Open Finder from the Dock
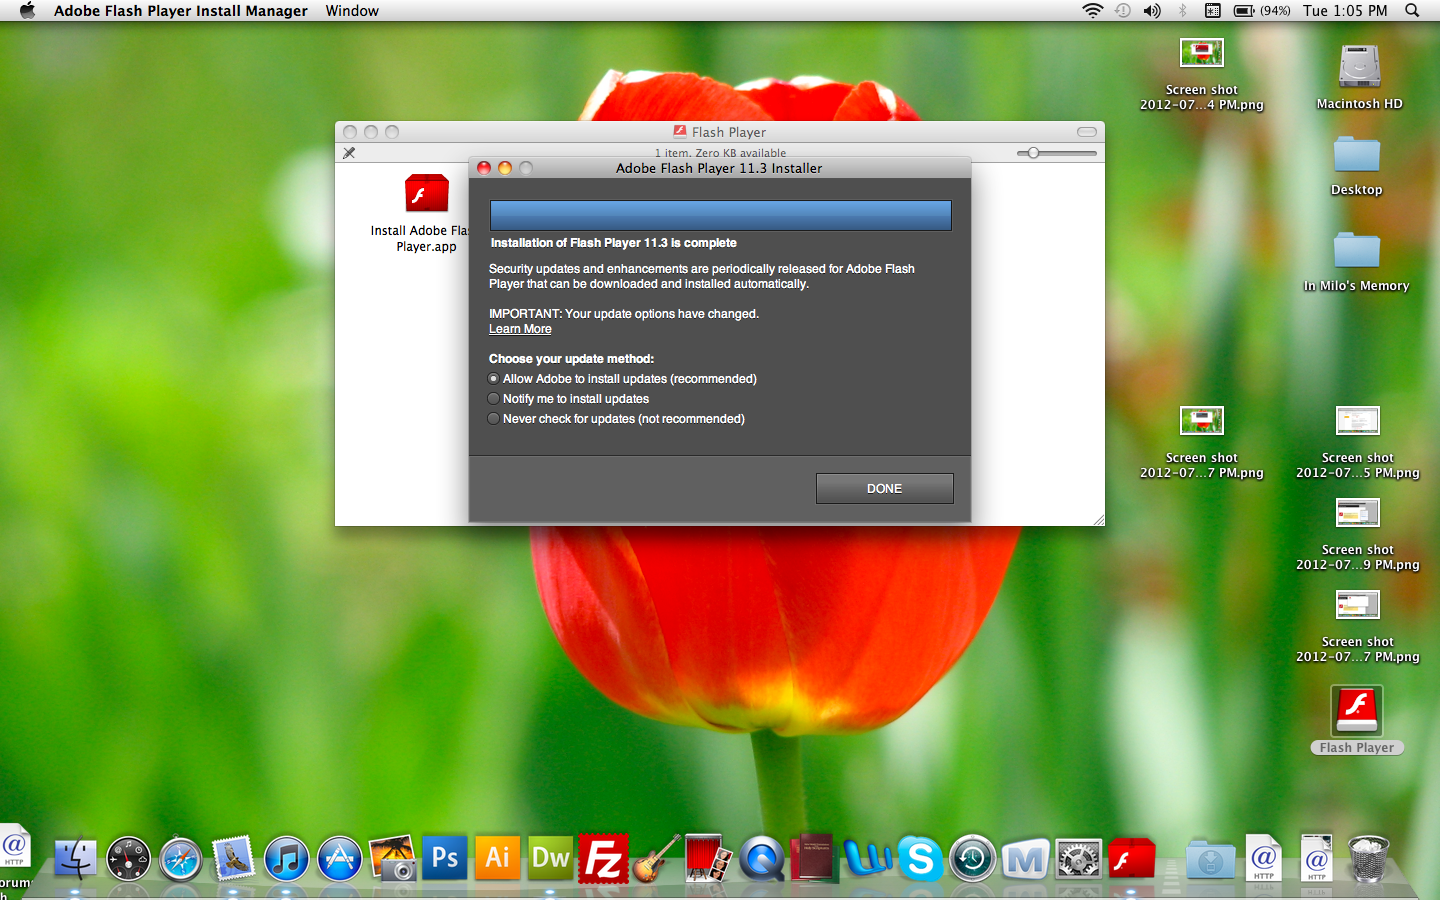The width and height of the screenshot is (1440, 900). pos(75,858)
